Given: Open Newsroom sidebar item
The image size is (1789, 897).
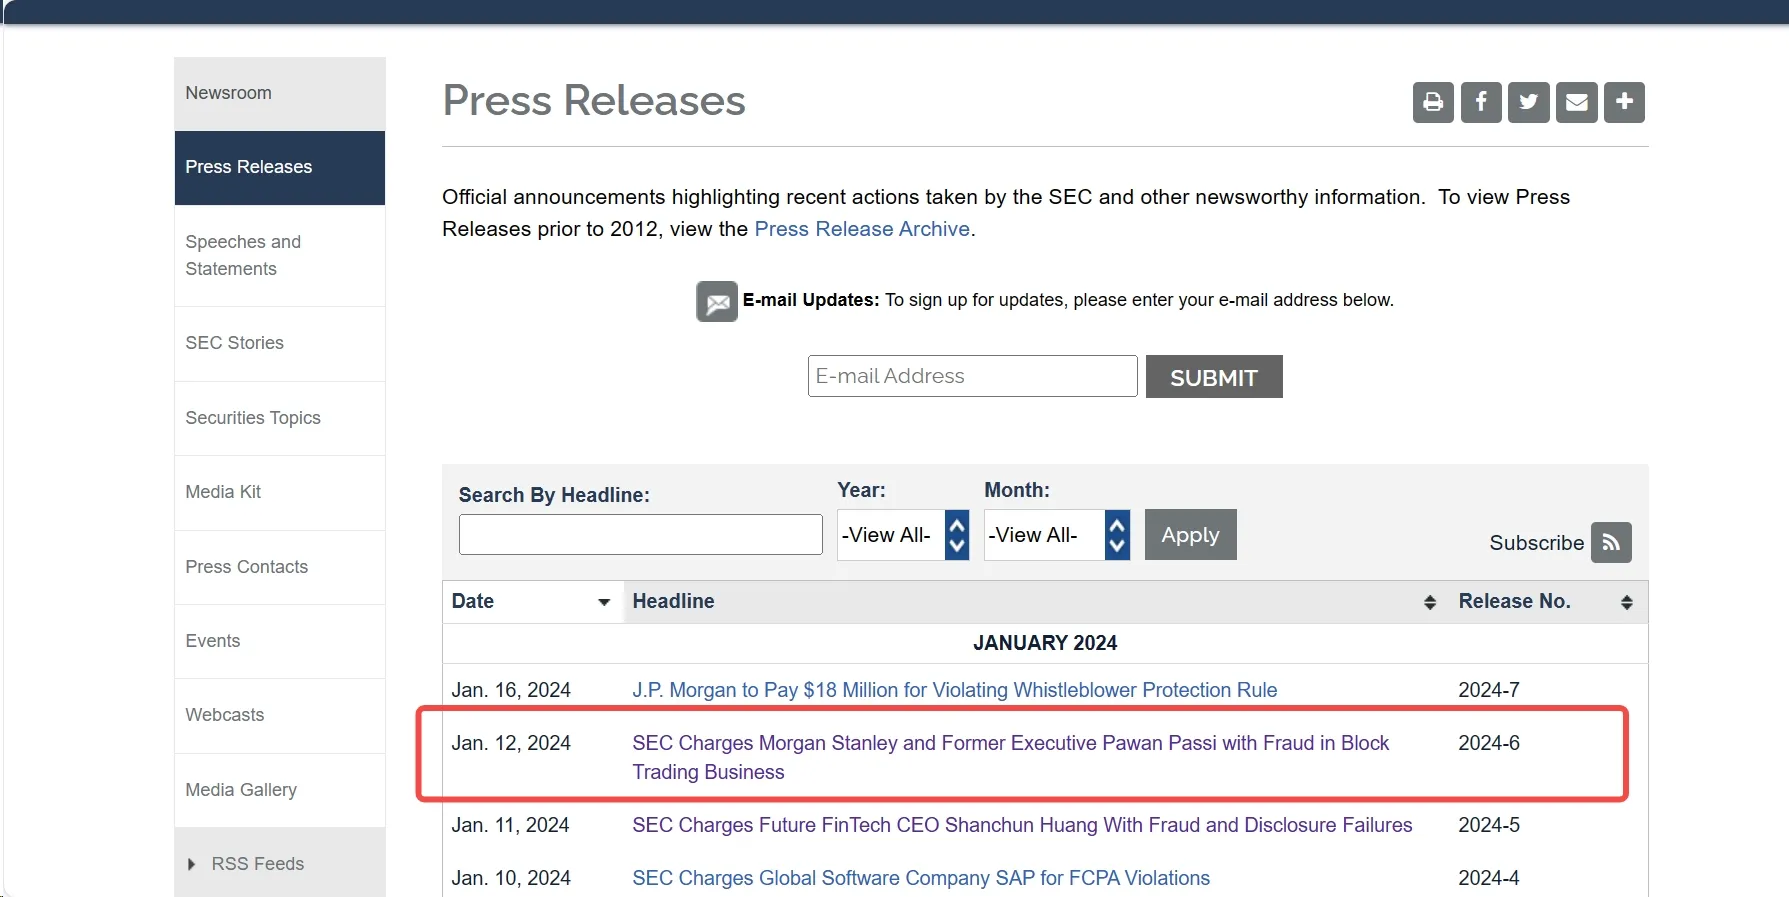Looking at the screenshot, I should (280, 94).
